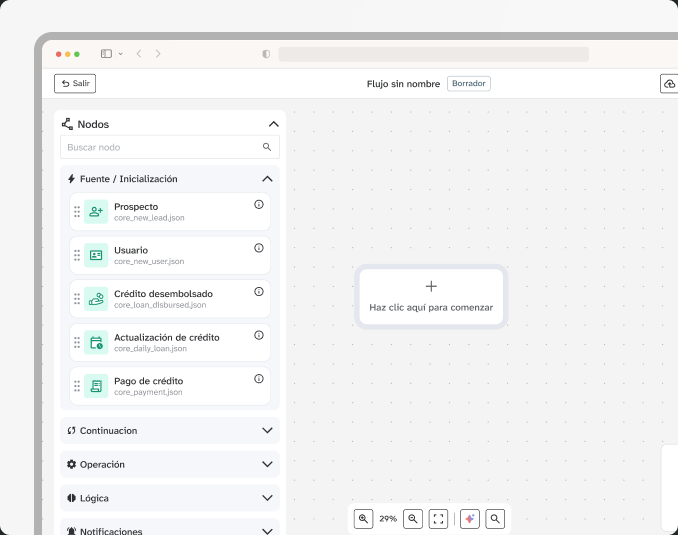Click the Pago de crédito receipt icon
The height and width of the screenshot is (535, 678).
point(96,386)
